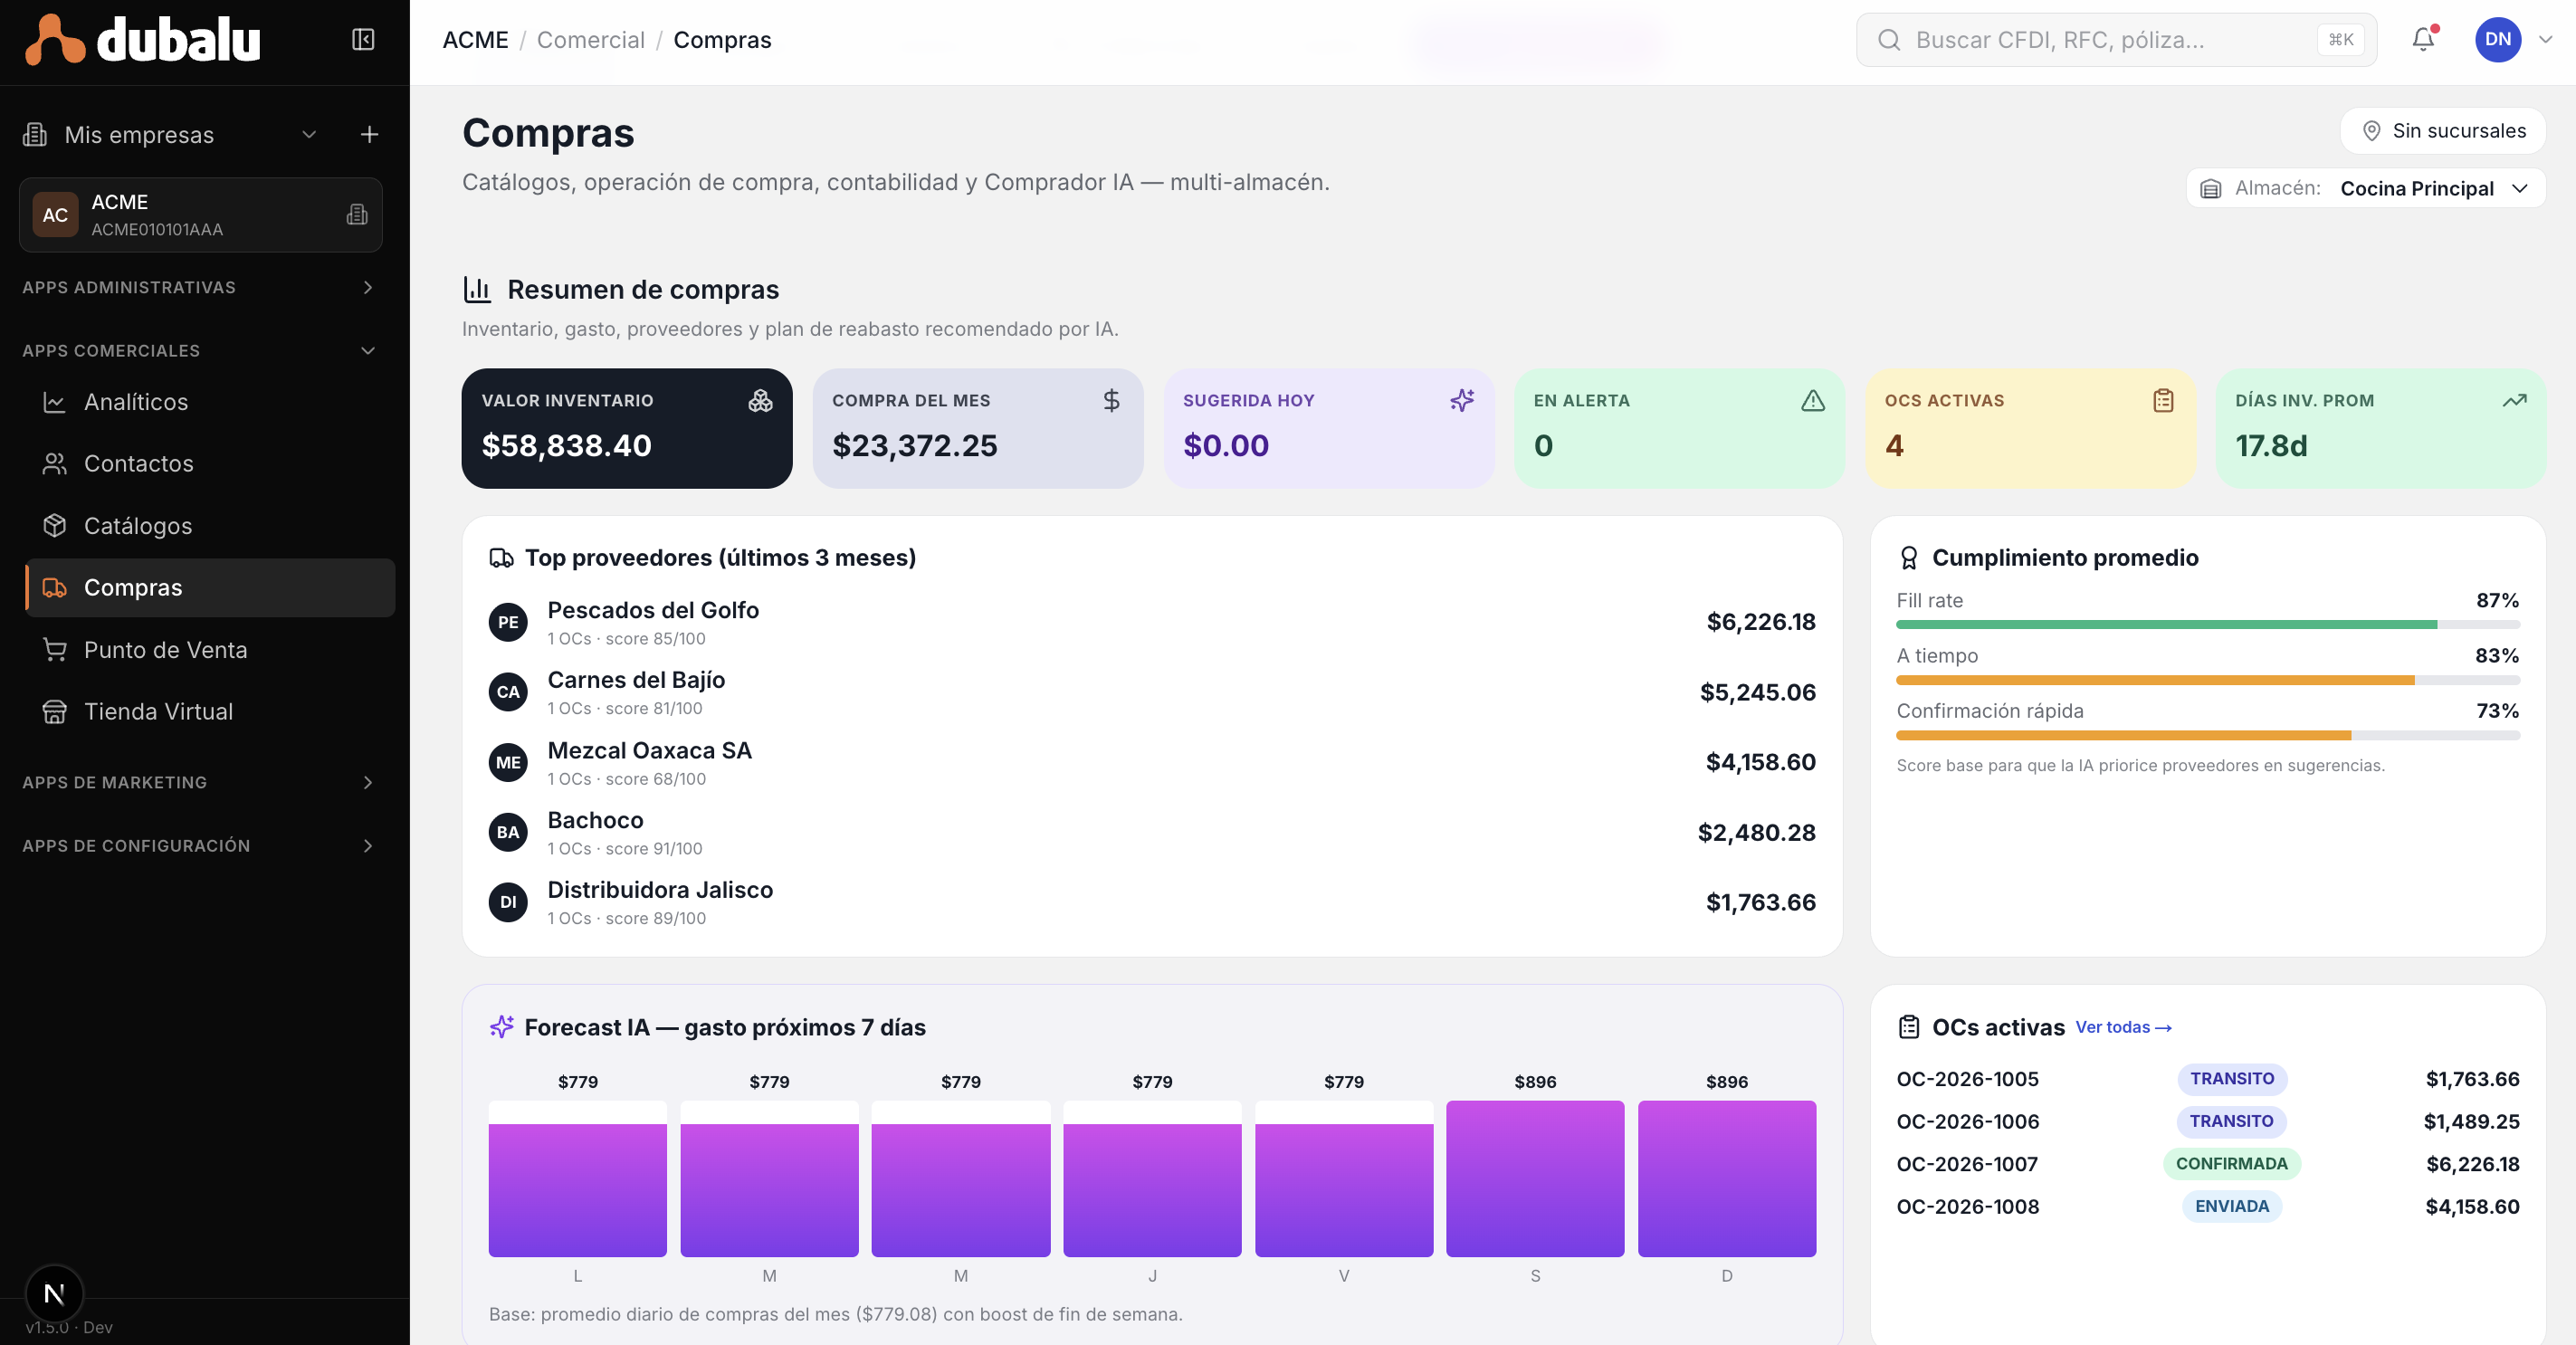
Task: Expand Apps de Marketing section
Action: [x=199, y=782]
